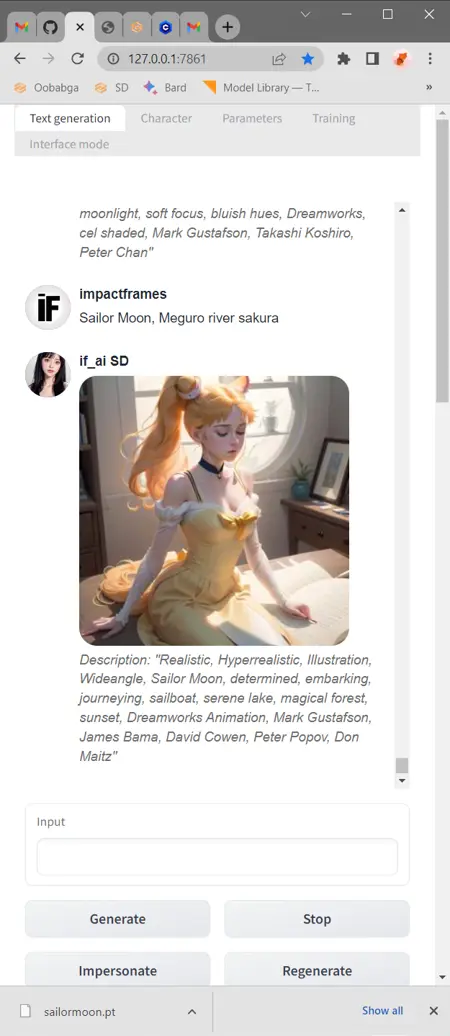Expand hidden bookmarks with the chevron
The width and height of the screenshot is (450, 1036).
[430, 87]
